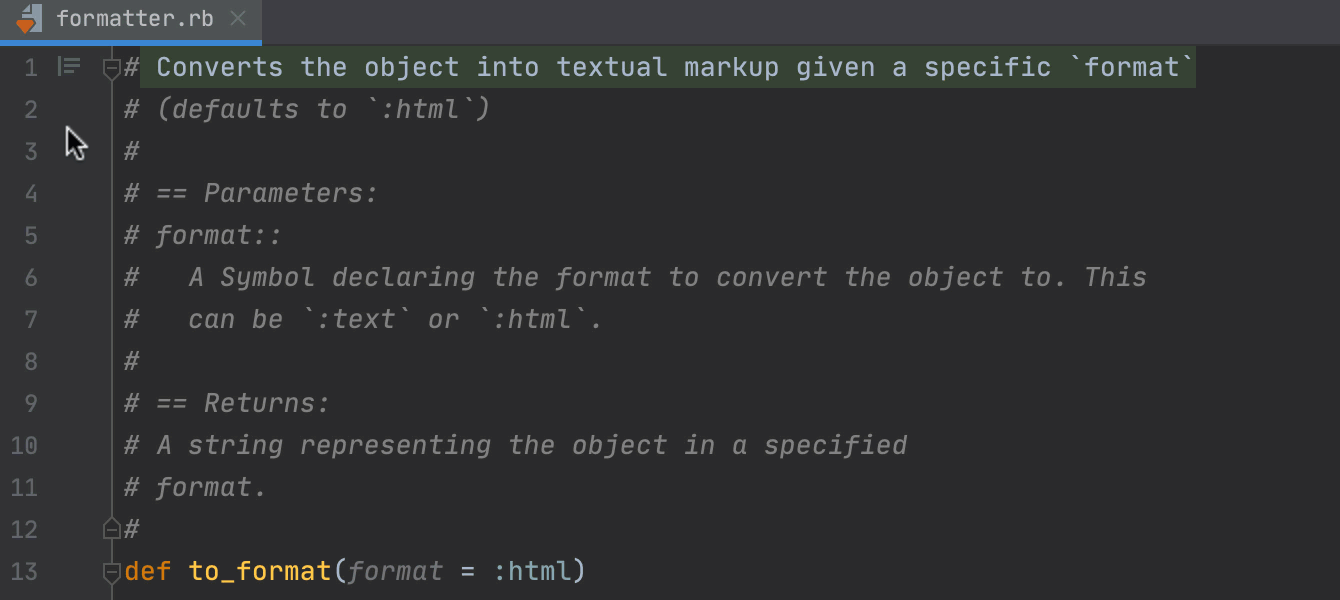Click line number 2 in the gutter

click(x=30, y=109)
